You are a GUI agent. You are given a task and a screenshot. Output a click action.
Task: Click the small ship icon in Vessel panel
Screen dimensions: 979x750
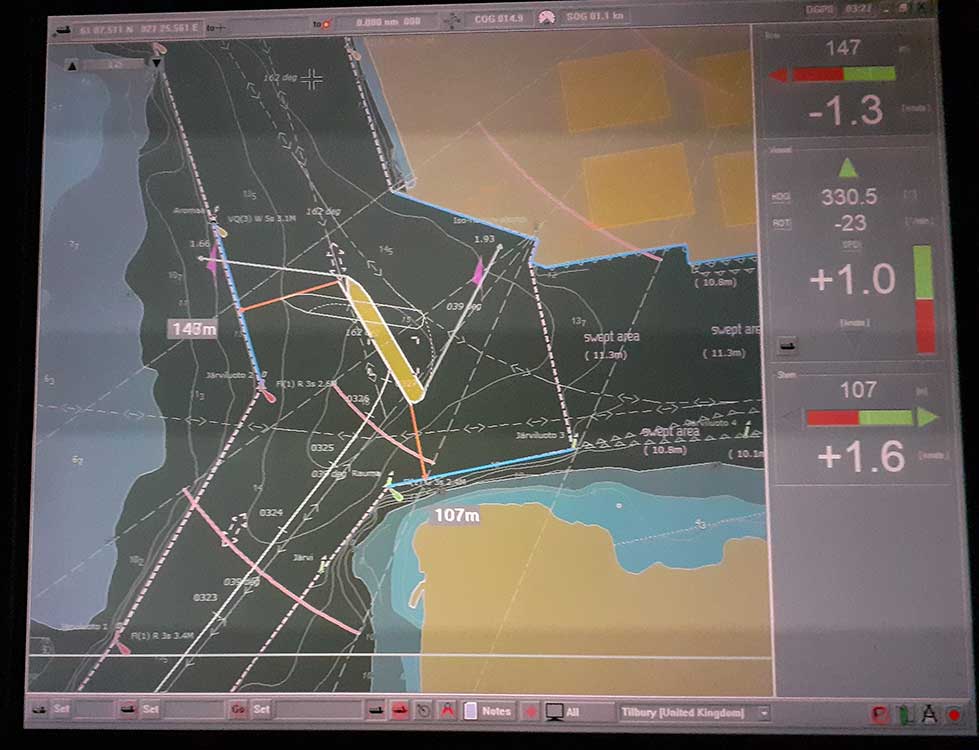click(789, 346)
